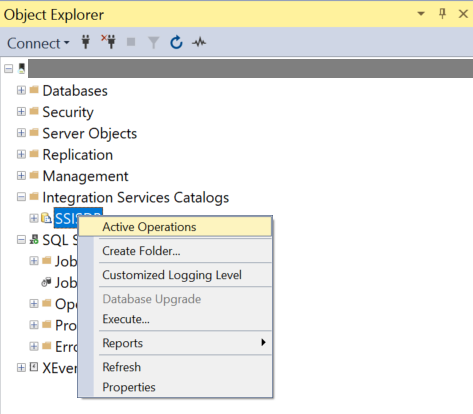
Task: Click the Server Objects folder icon
Action: tap(34, 132)
